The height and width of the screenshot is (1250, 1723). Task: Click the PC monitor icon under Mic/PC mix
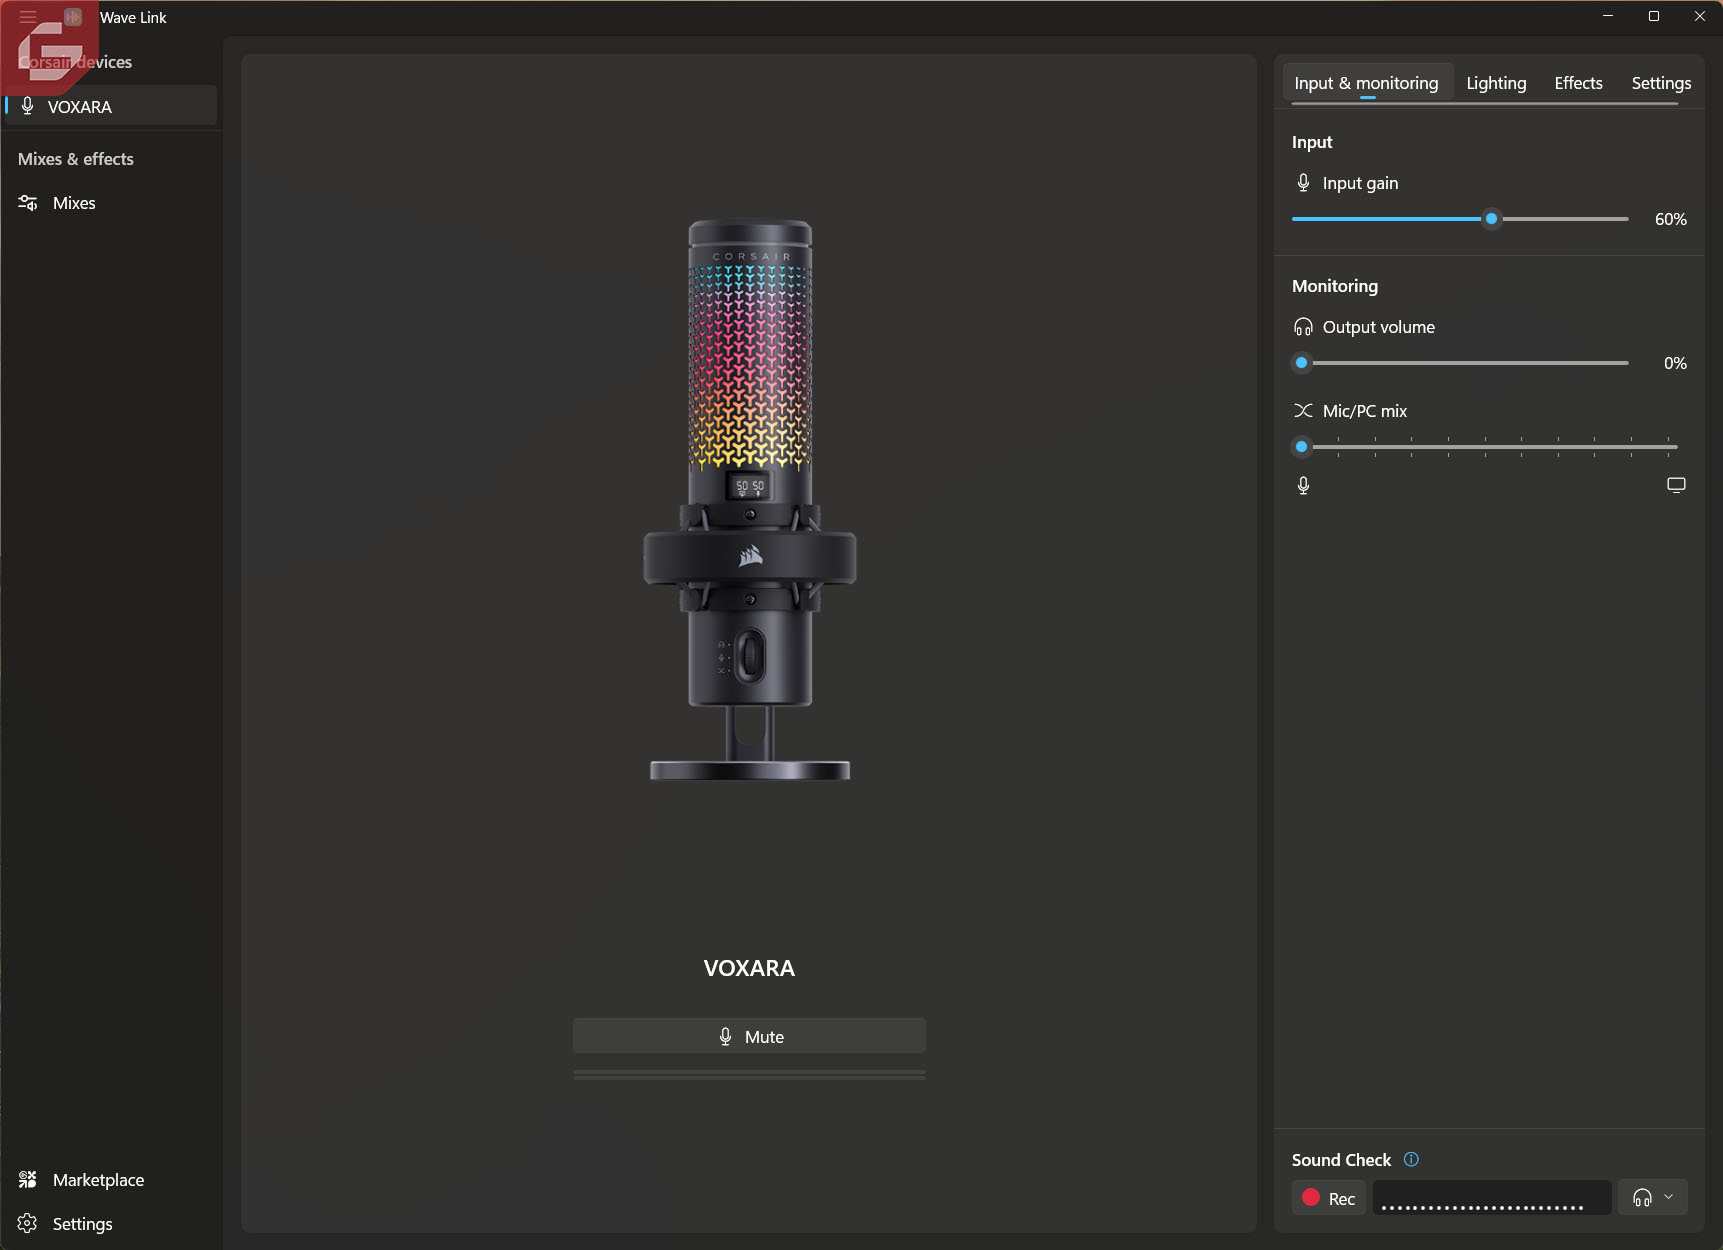coord(1676,485)
